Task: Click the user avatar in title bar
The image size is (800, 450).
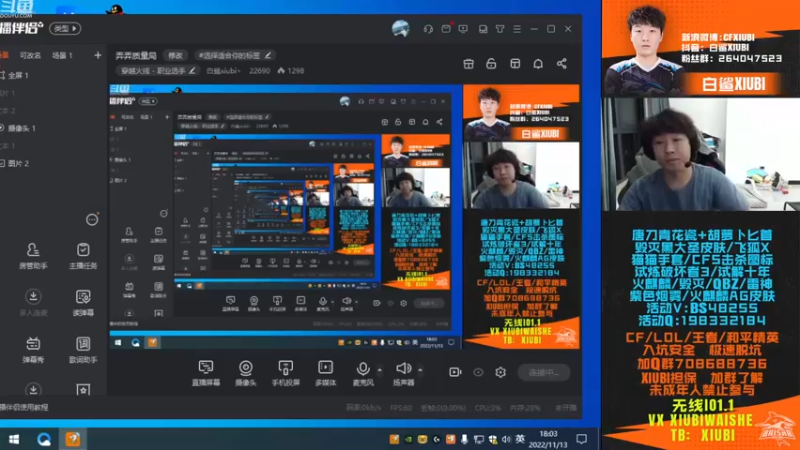Action: pos(401,29)
